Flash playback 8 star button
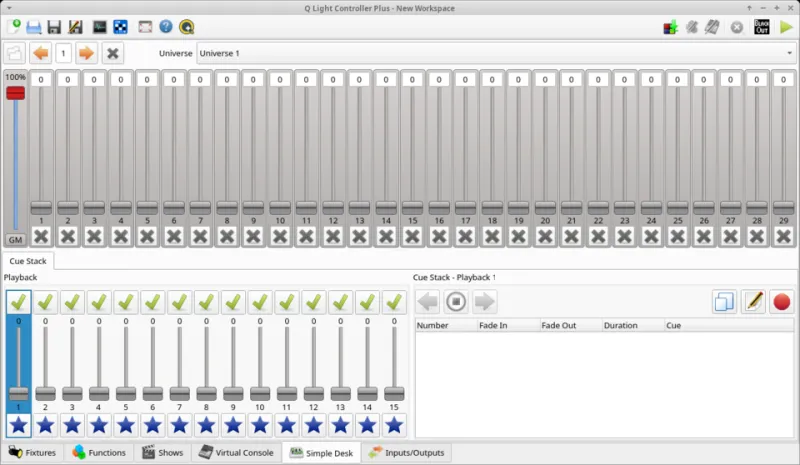 click(206, 425)
